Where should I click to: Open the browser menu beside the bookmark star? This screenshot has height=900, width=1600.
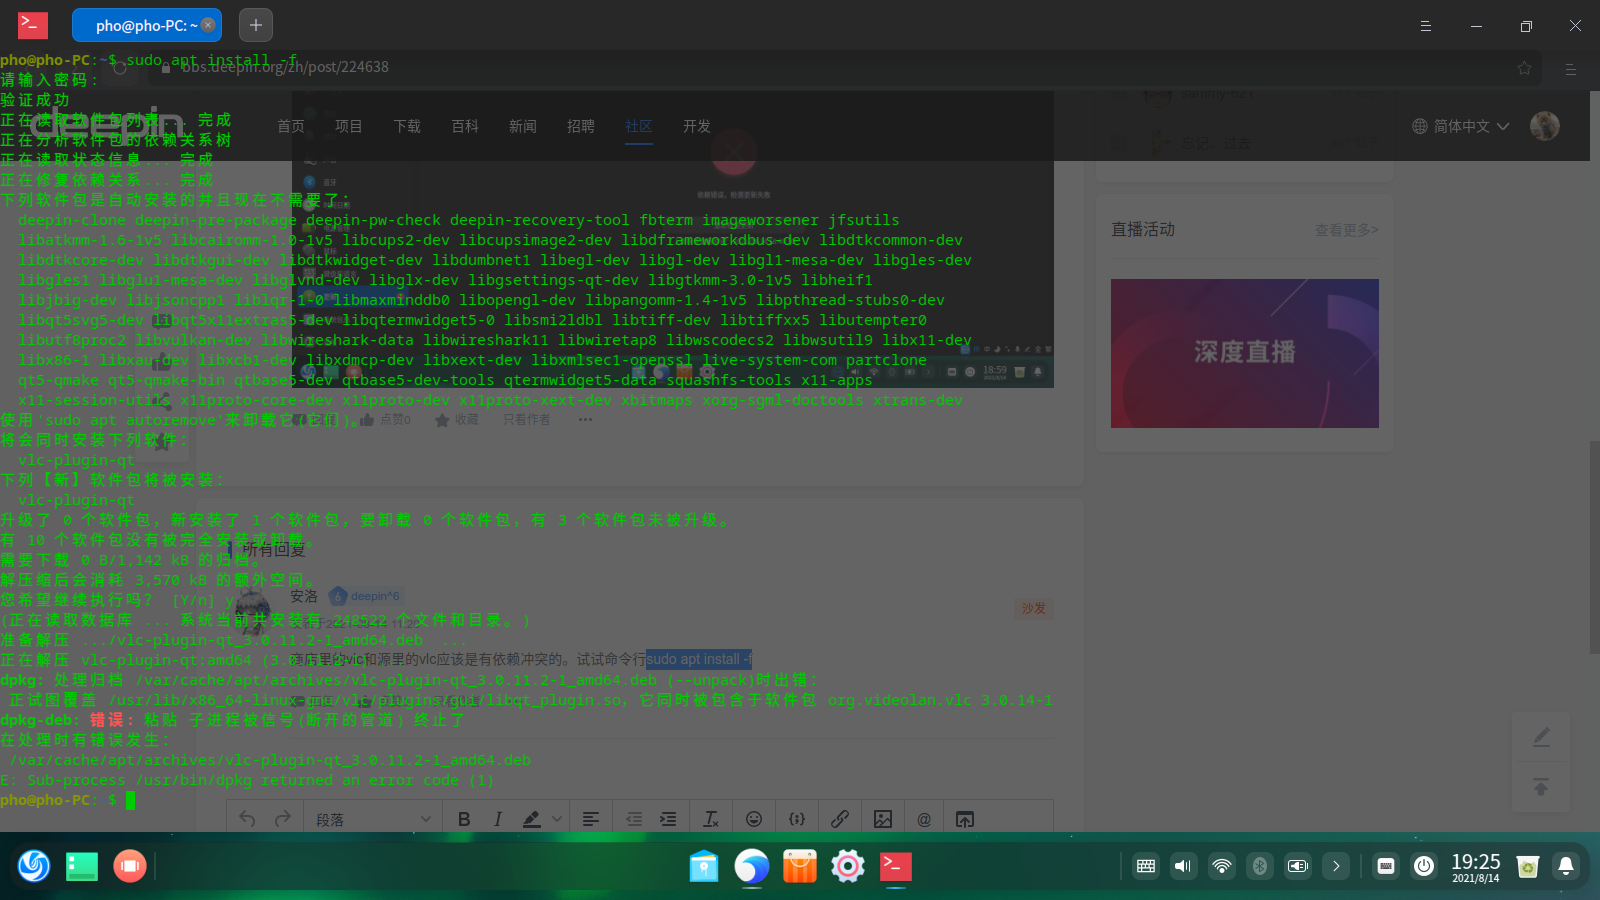1571,69
